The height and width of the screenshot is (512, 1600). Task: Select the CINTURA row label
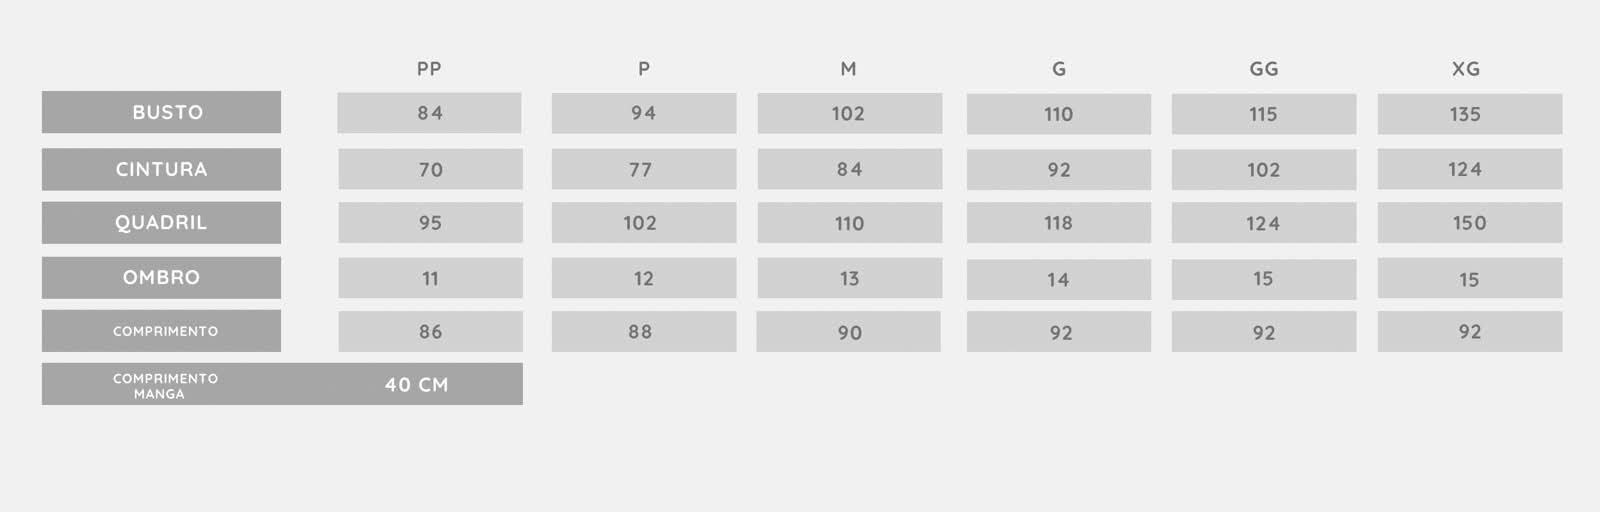(161, 169)
